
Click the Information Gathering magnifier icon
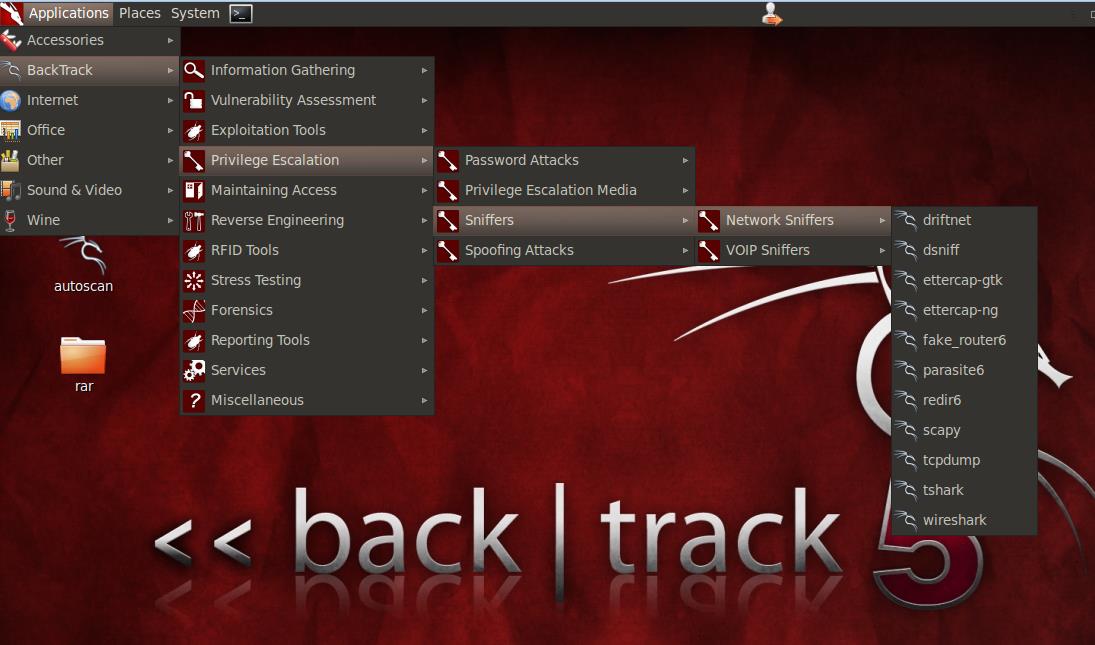[193, 71]
